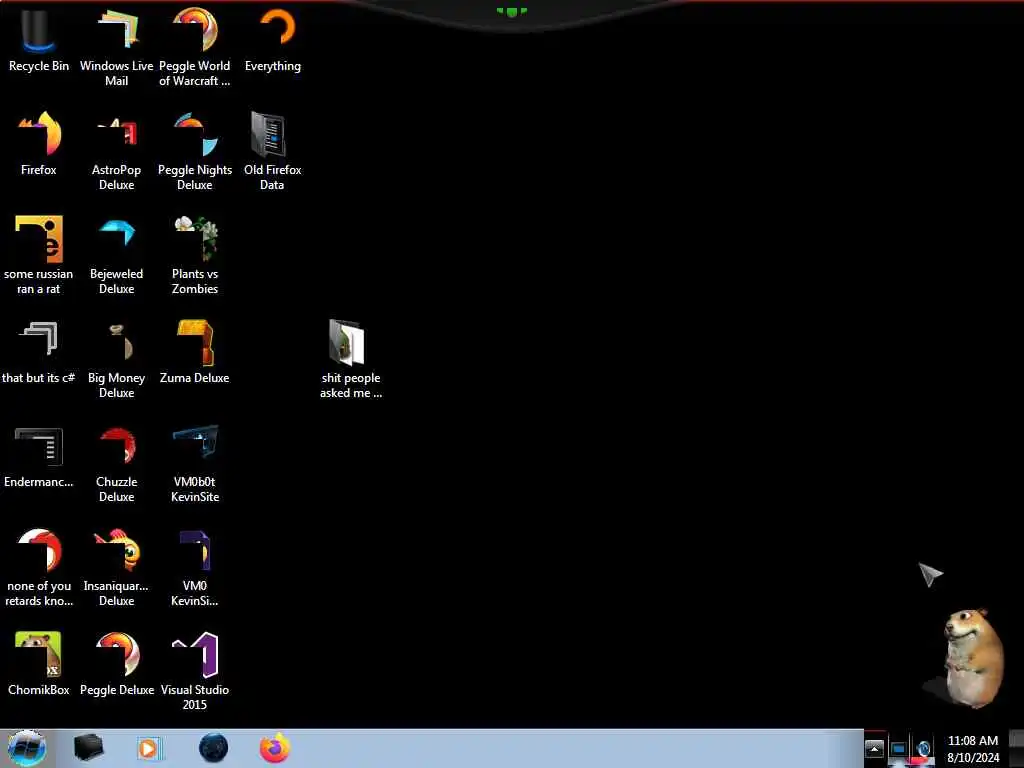Screen dimensions: 1024x768
Task: Select the Firefox desktop shortcut
Action: pyautogui.click(x=39, y=143)
